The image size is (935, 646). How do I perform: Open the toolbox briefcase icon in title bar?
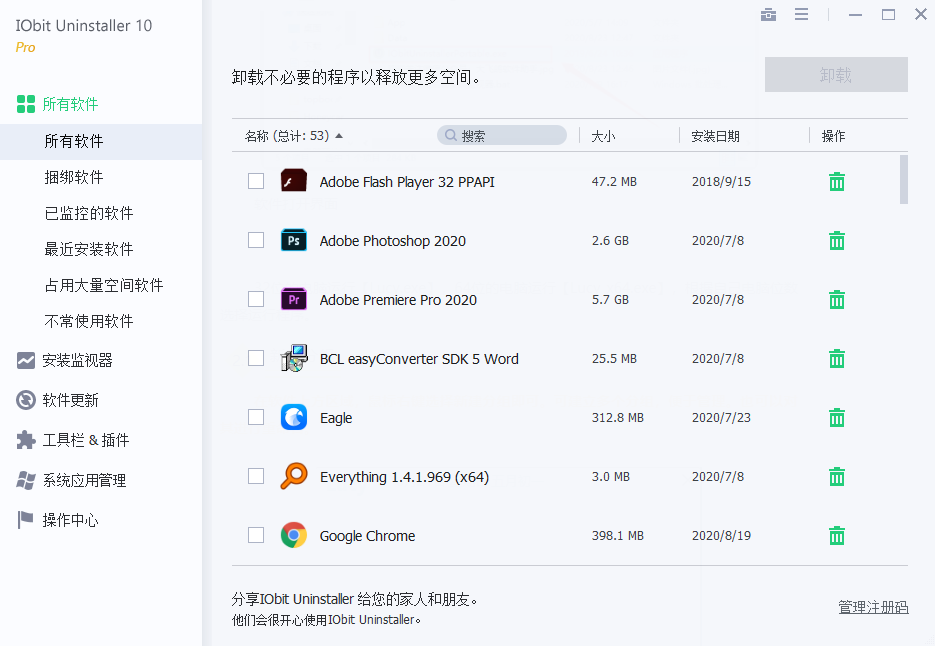768,15
